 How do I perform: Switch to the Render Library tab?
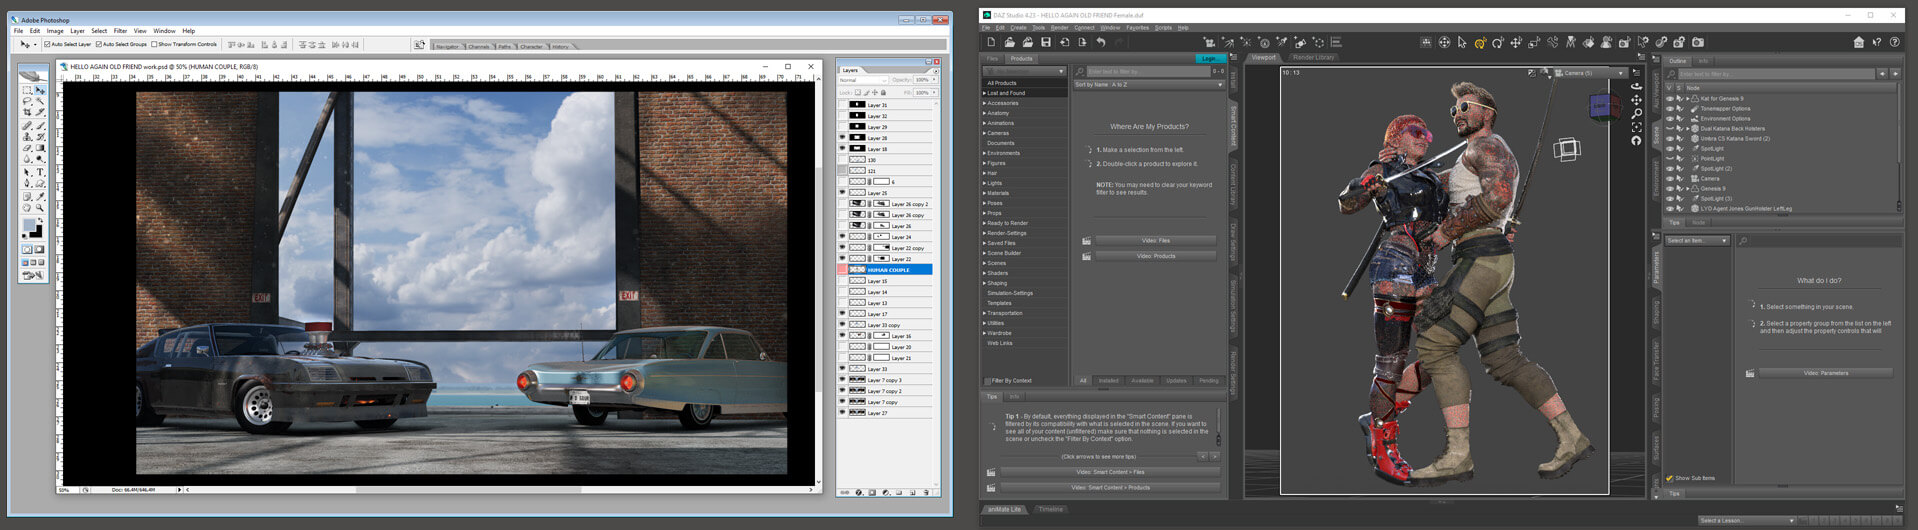pyautogui.click(x=1313, y=57)
